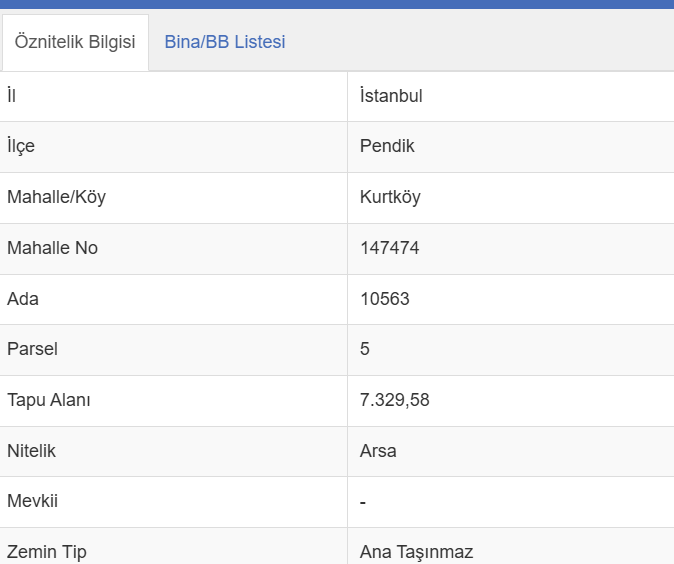The height and width of the screenshot is (564, 674).
Task: Click the Ada value 10563
Action: click(384, 299)
